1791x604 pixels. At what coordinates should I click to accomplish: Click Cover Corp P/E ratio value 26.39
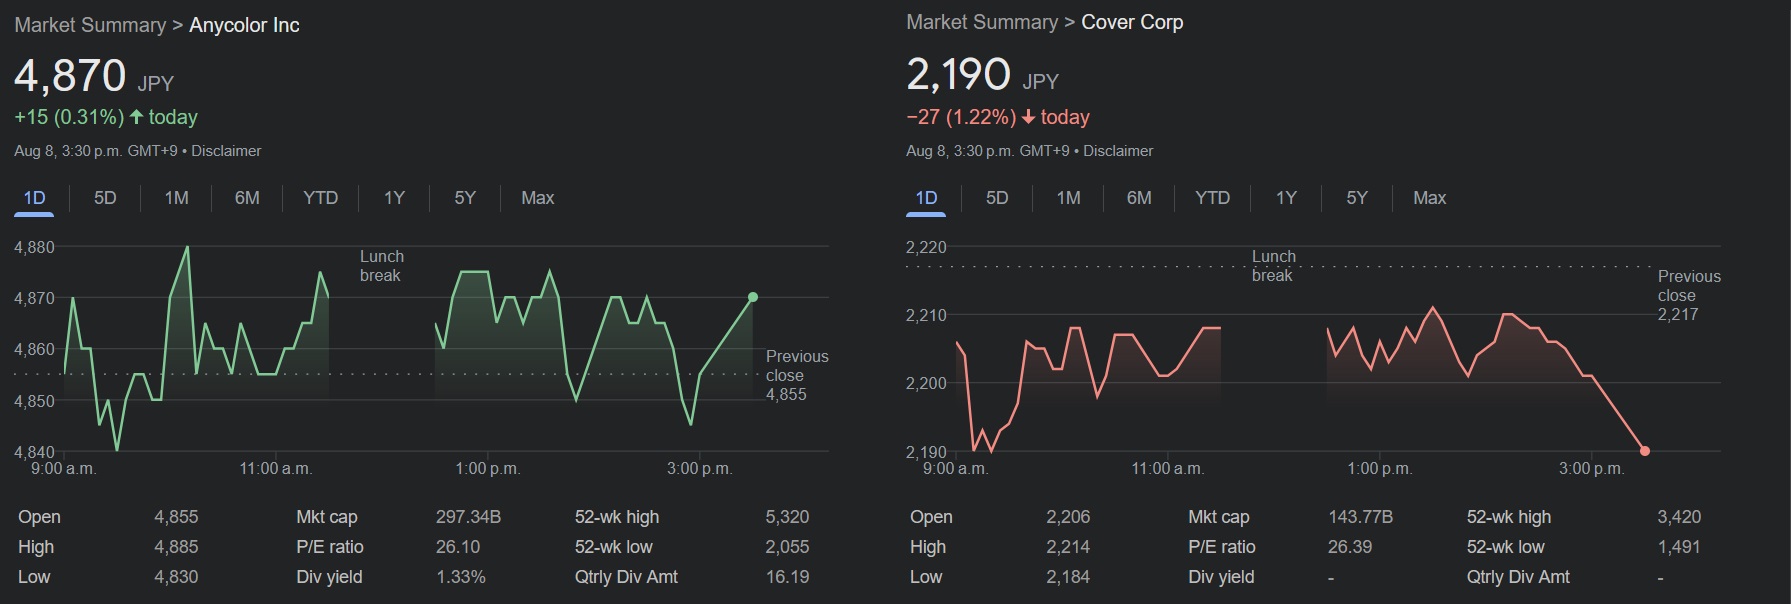1350,547
